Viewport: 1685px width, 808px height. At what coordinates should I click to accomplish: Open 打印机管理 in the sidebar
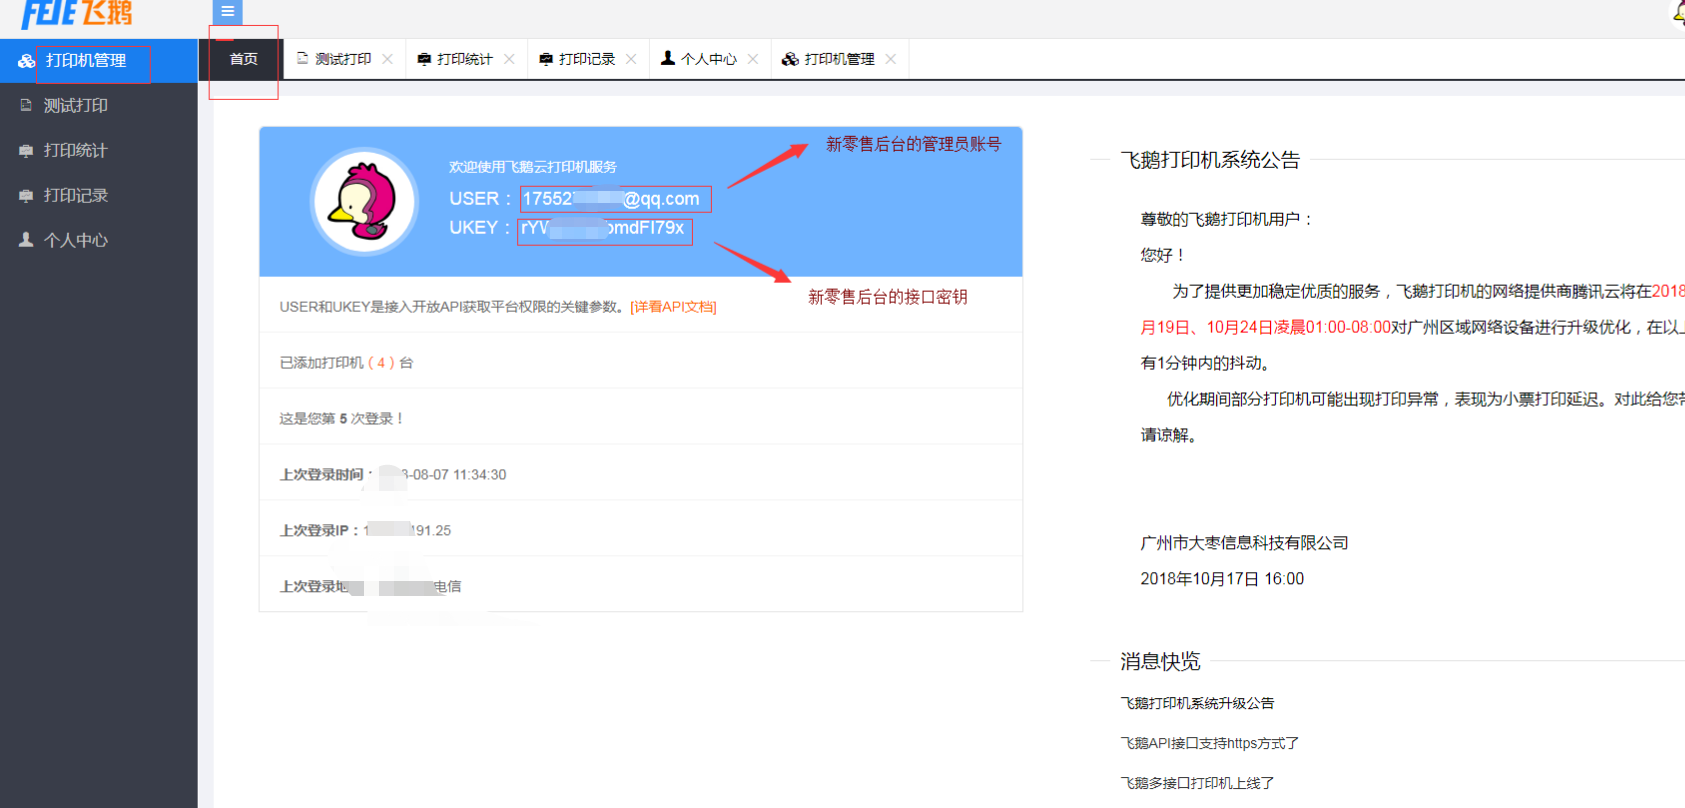coord(98,61)
